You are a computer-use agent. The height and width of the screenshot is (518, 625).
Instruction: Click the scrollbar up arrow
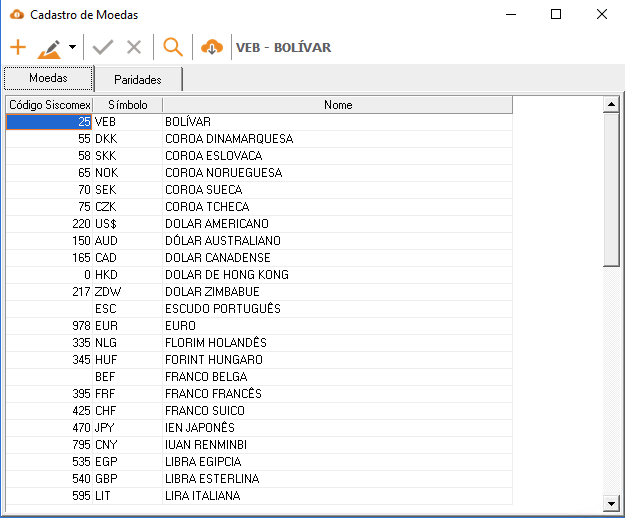(x=611, y=105)
